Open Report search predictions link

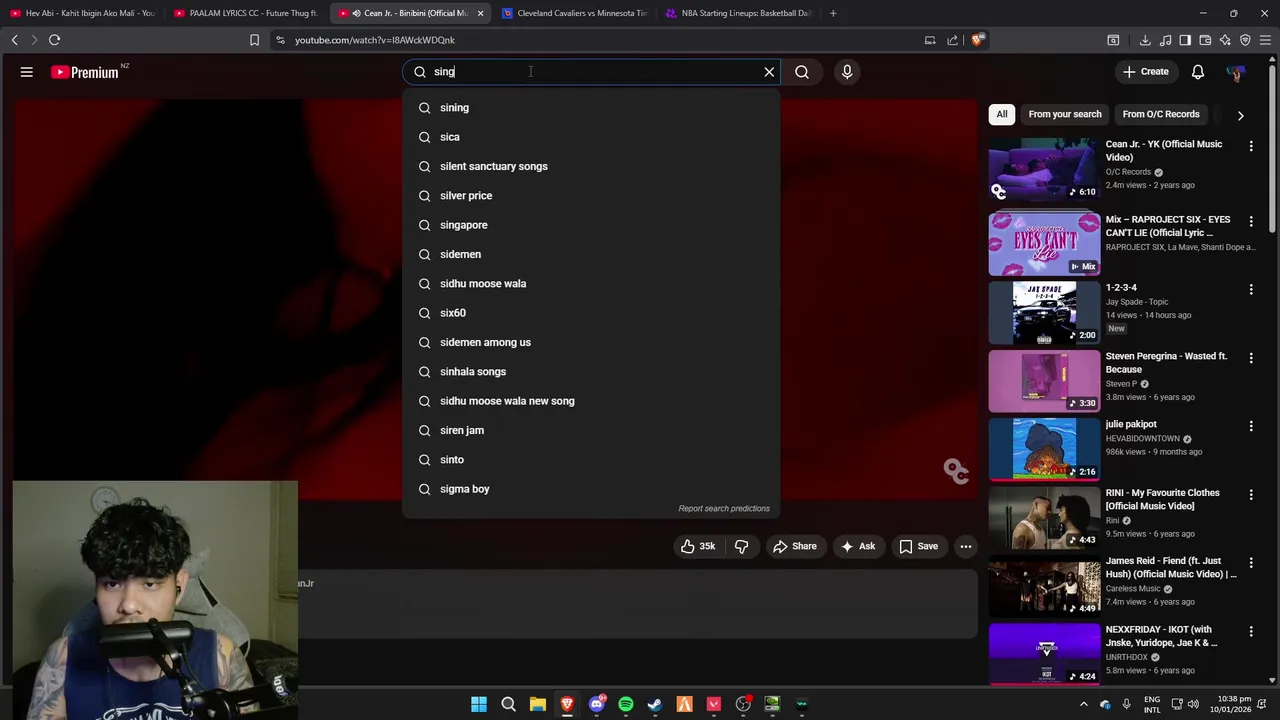pos(724,509)
